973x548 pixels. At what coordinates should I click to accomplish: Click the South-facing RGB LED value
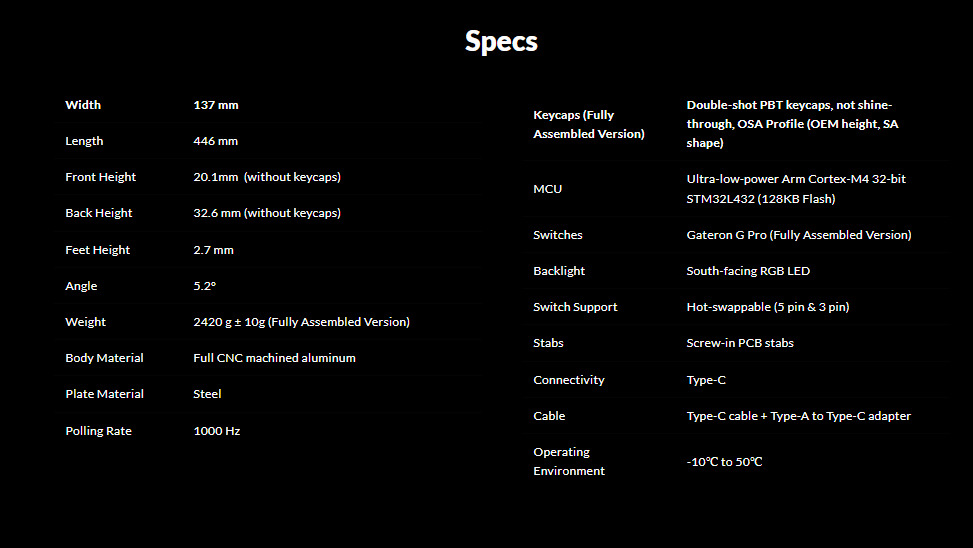tap(748, 271)
